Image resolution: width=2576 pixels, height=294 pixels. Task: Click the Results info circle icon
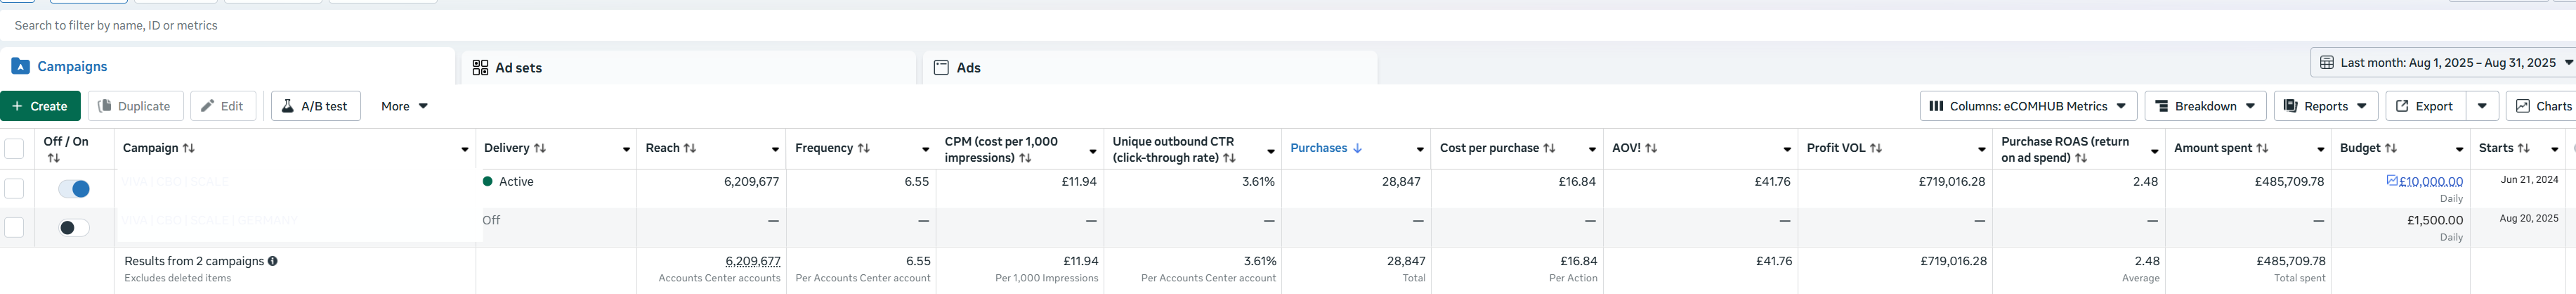coord(272,261)
